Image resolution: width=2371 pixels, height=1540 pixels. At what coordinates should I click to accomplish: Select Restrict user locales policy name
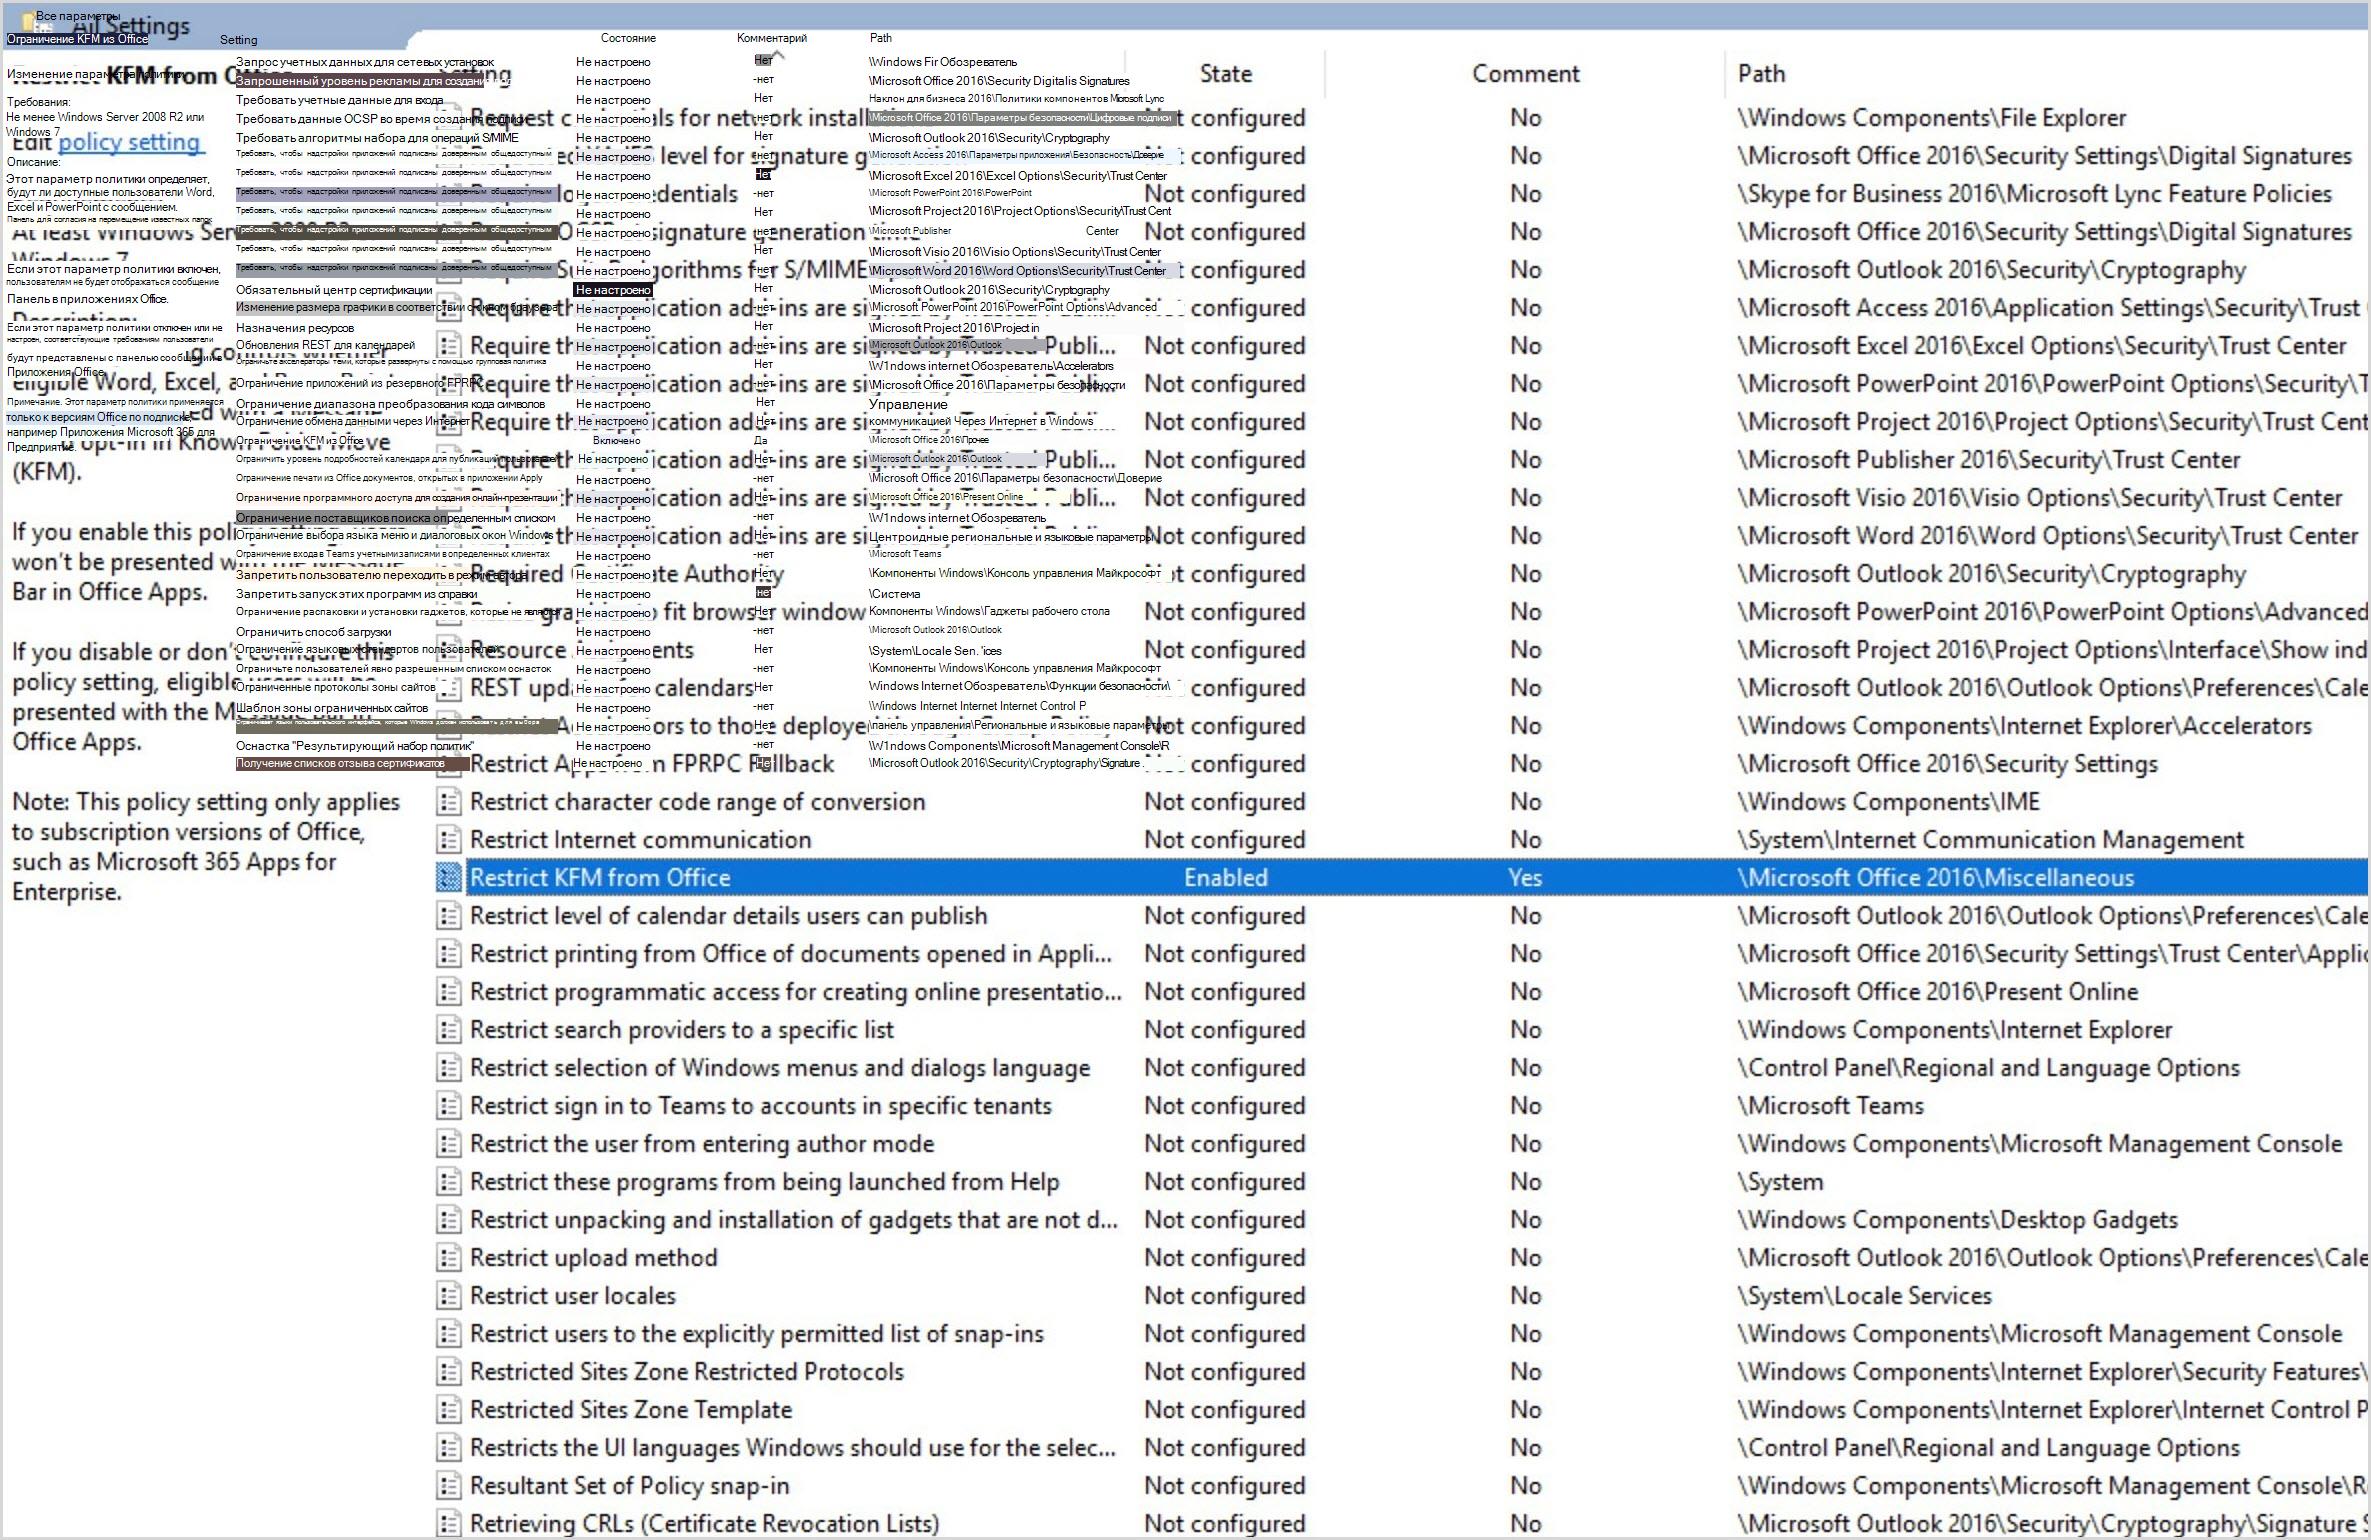[573, 1296]
